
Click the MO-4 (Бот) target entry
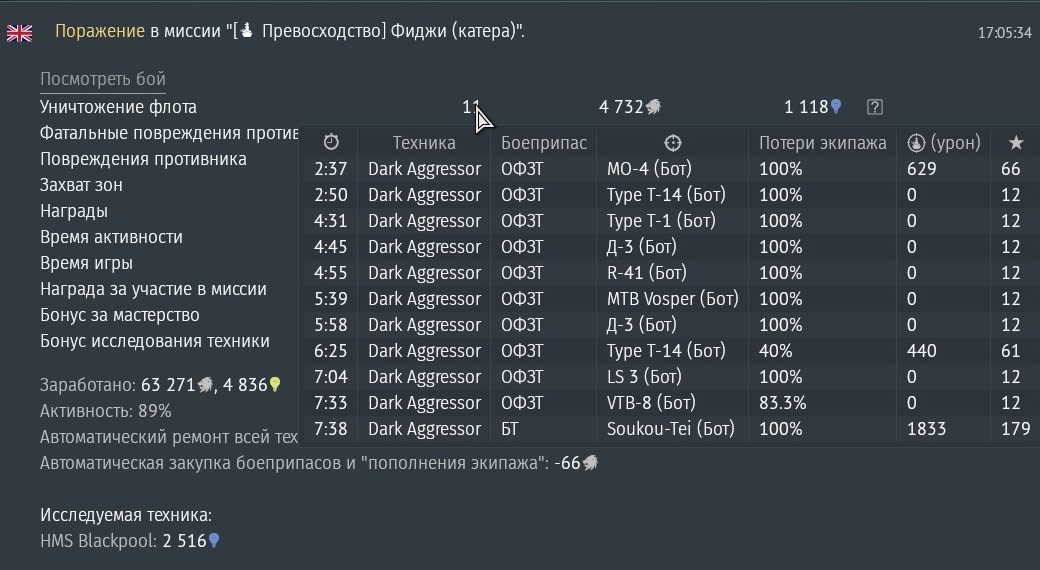649,169
